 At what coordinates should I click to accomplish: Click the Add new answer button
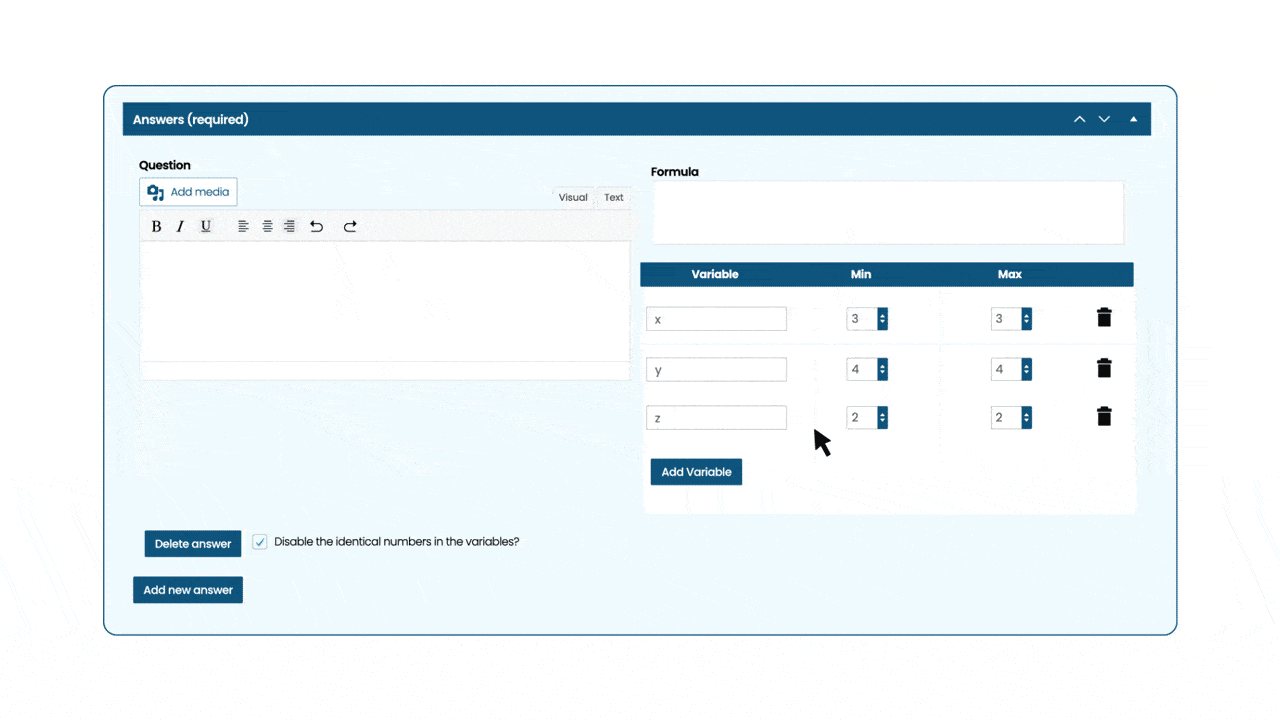pyautogui.click(x=188, y=590)
